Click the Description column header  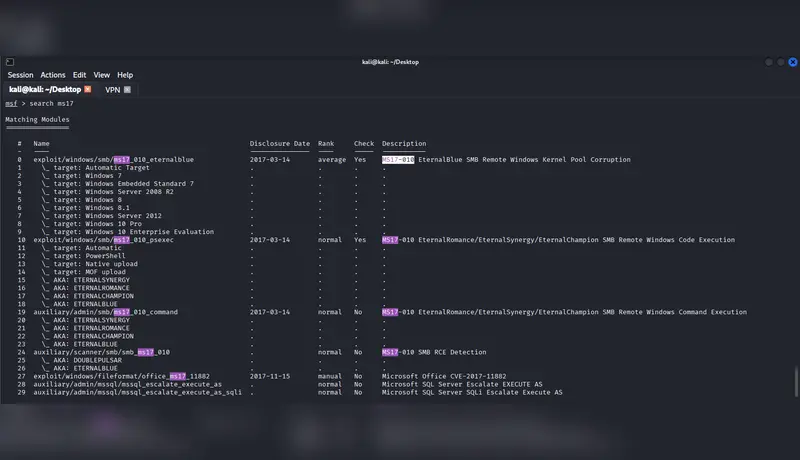point(404,144)
